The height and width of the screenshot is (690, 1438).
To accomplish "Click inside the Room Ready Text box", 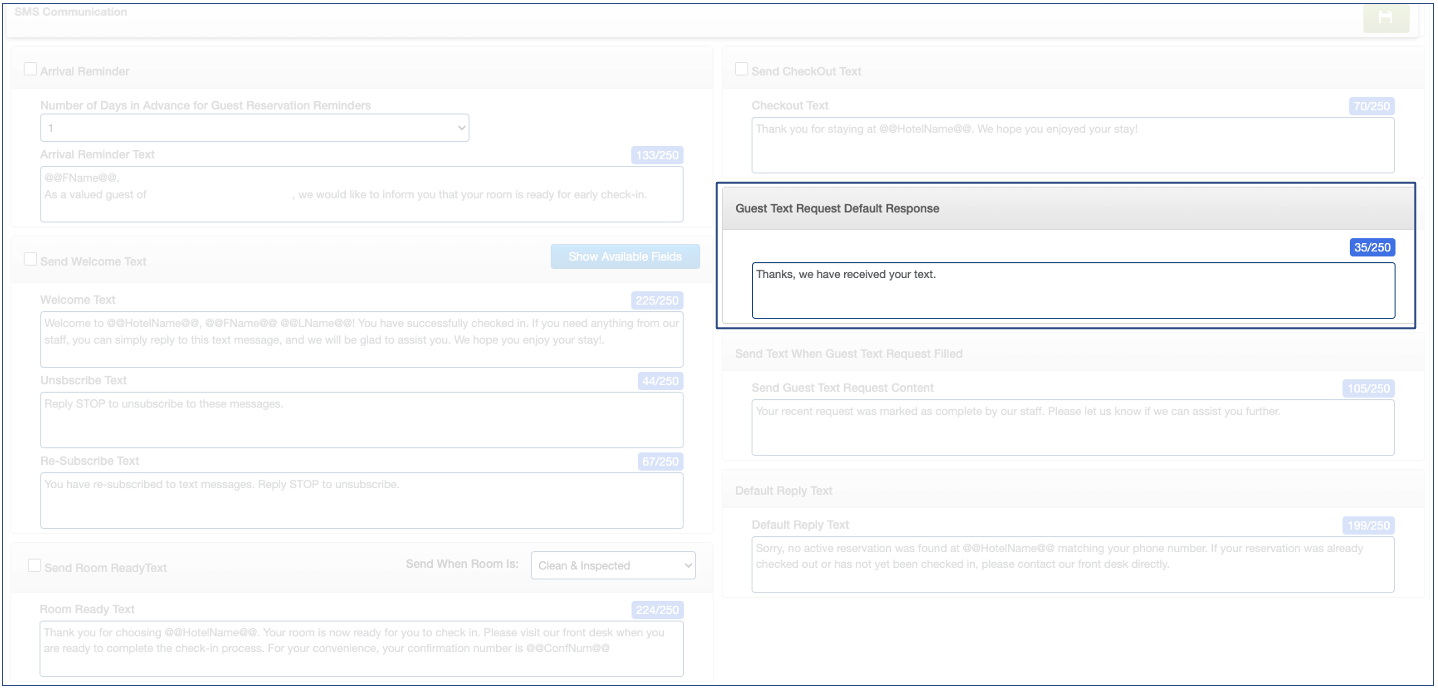I will pyautogui.click(x=361, y=648).
